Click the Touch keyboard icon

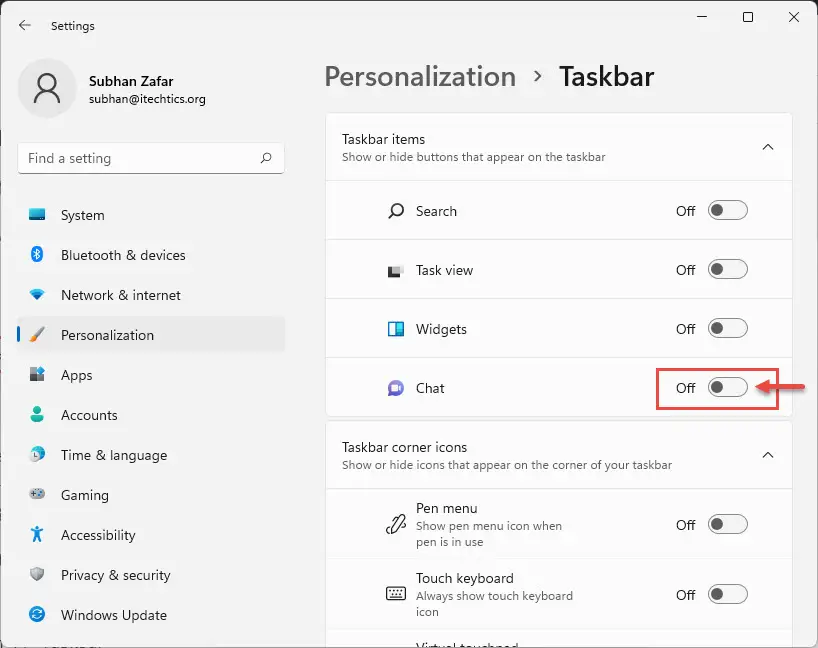(396, 594)
